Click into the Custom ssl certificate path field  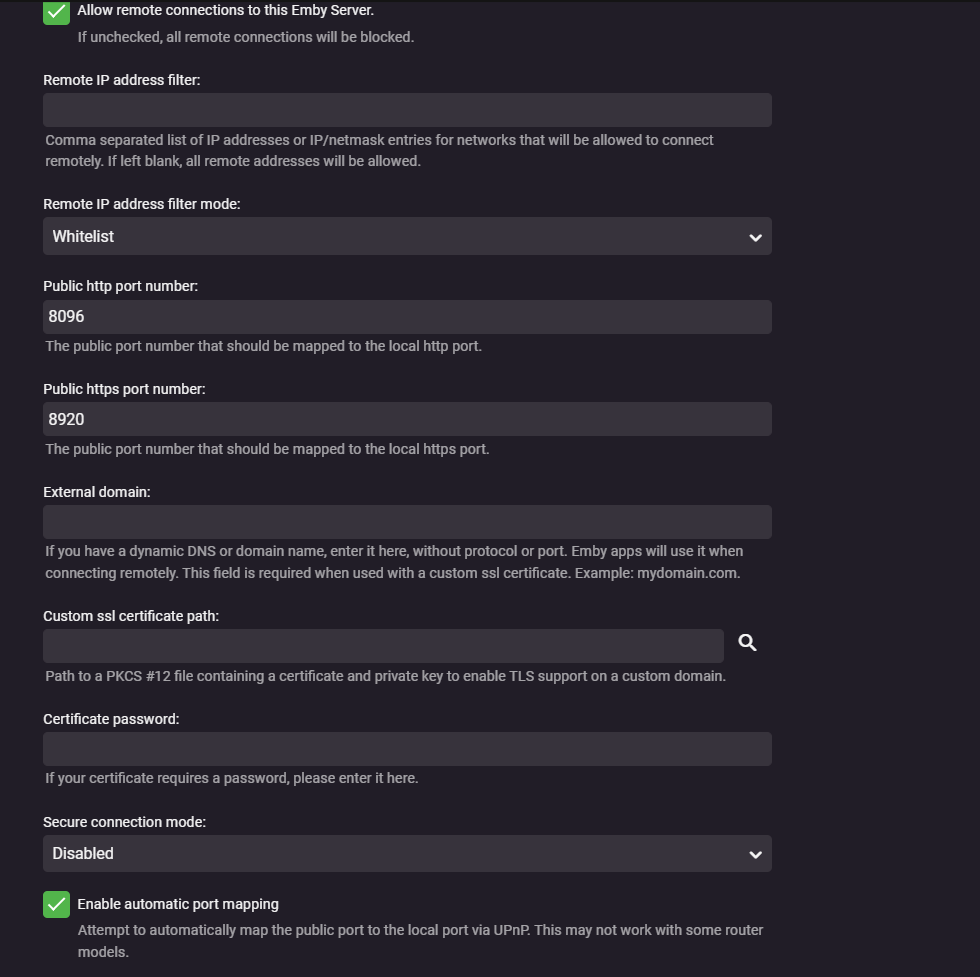click(x=383, y=646)
